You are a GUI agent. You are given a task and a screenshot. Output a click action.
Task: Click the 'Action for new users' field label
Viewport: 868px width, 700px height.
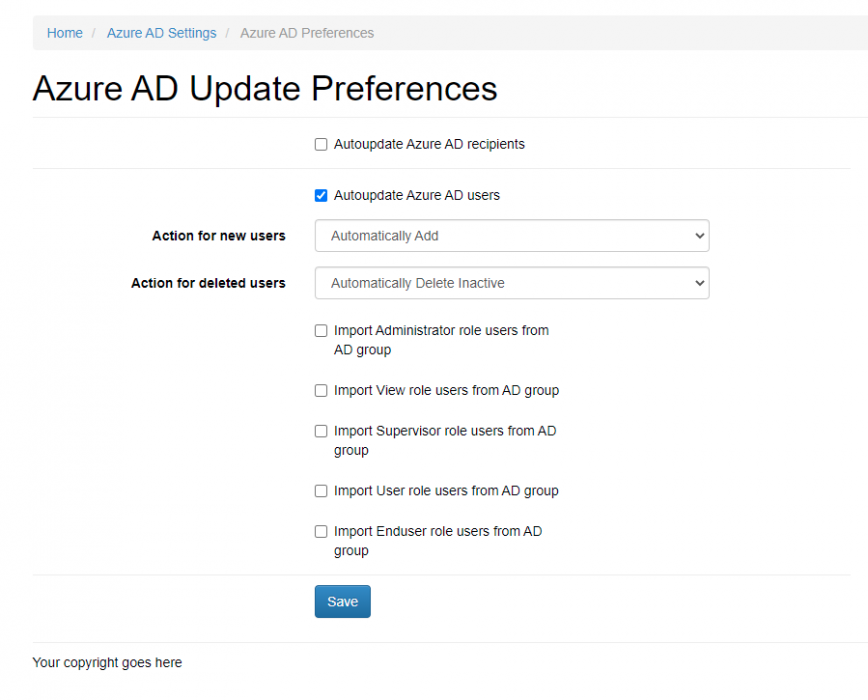218,236
